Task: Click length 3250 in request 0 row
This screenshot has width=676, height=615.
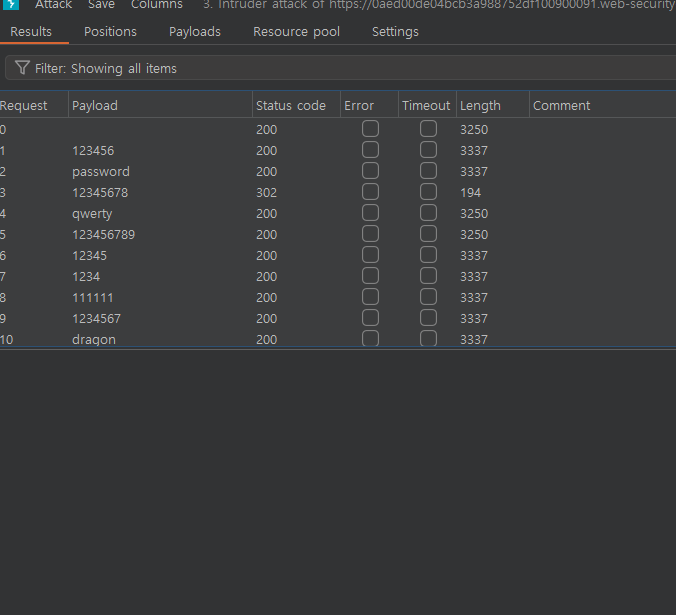Action: pyautogui.click(x=474, y=130)
